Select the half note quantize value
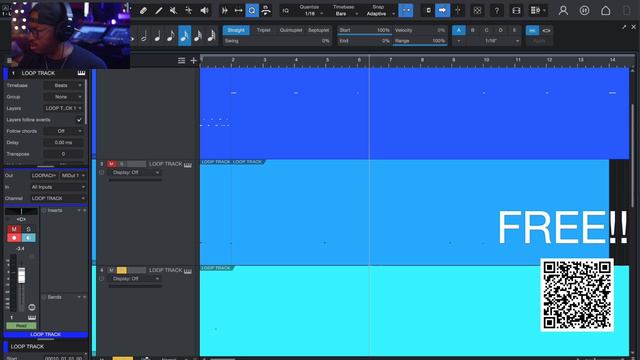 [144, 36]
